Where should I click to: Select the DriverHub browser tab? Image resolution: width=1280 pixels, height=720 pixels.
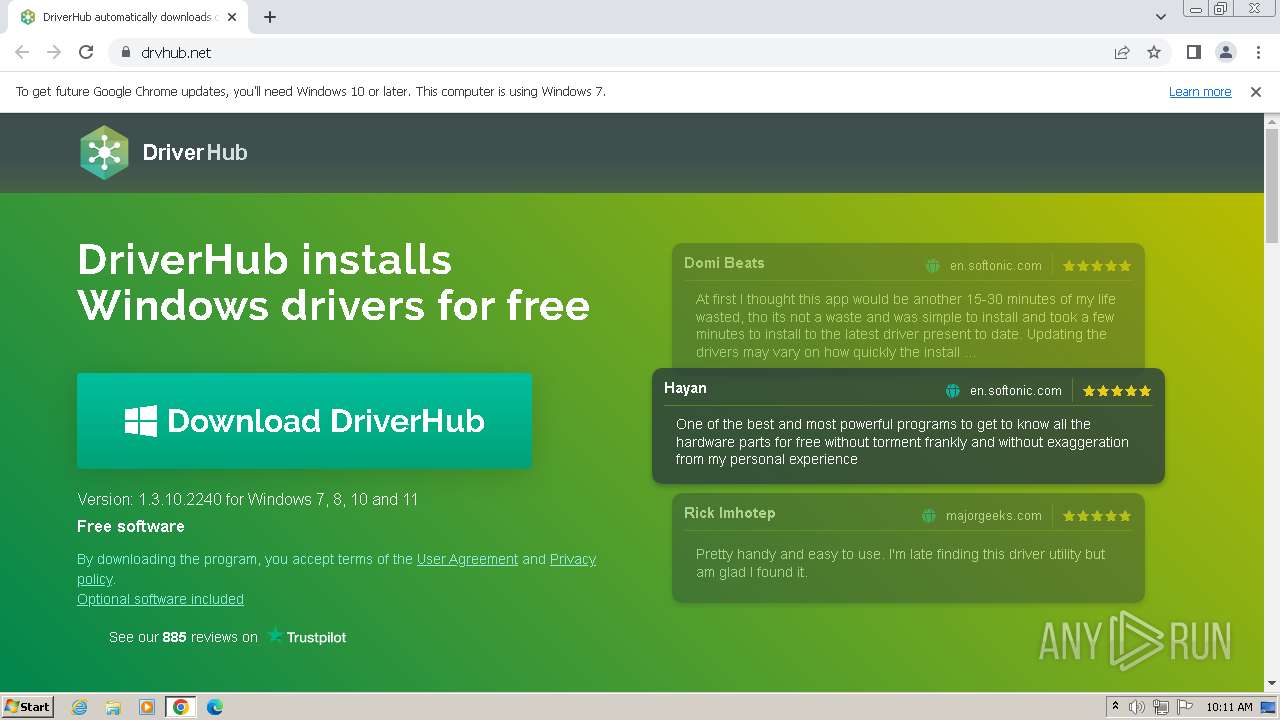pyautogui.click(x=127, y=17)
